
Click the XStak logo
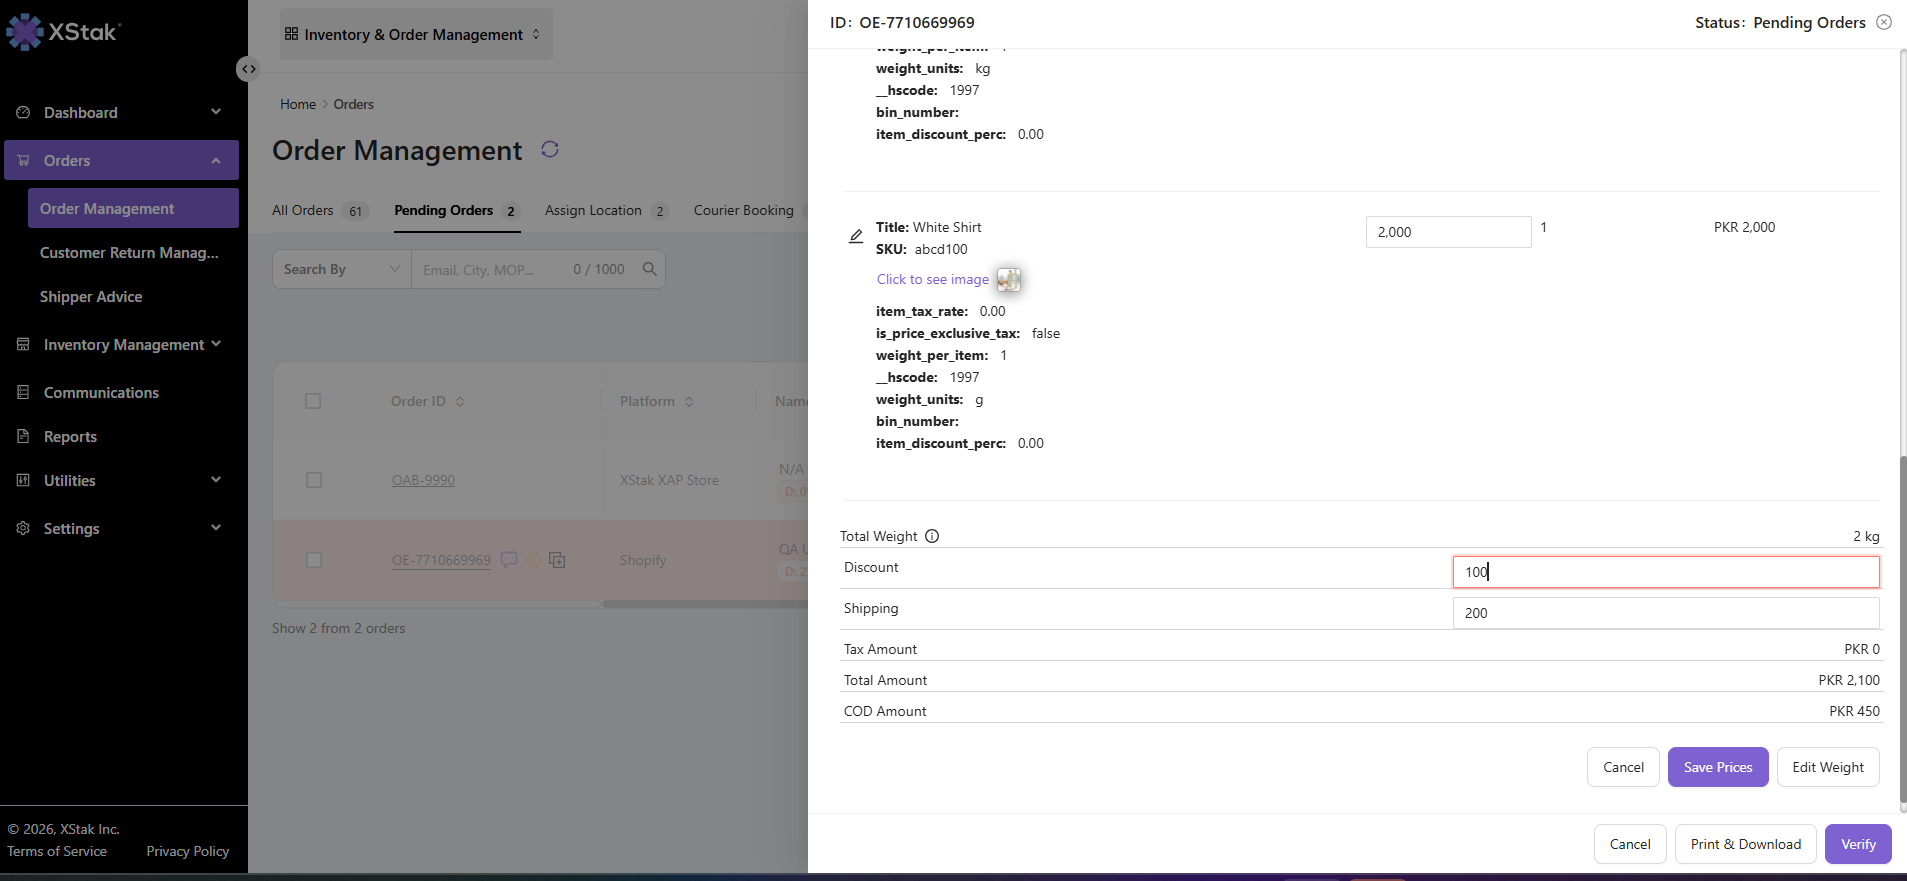click(x=63, y=32)
